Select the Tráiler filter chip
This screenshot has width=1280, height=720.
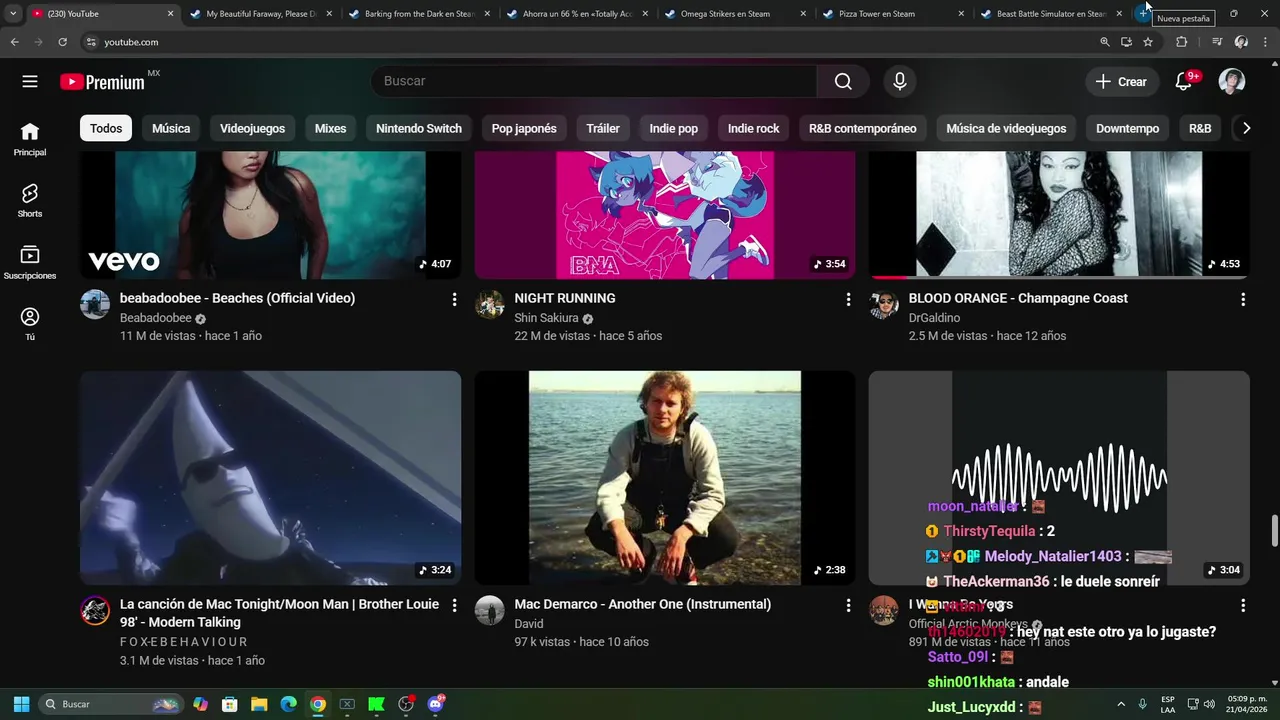pos(603,128)
